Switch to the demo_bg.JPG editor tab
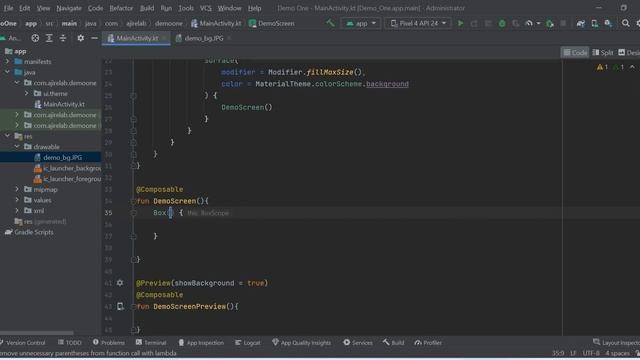Viewport: 640px width, 360px height. pos(203,38)
